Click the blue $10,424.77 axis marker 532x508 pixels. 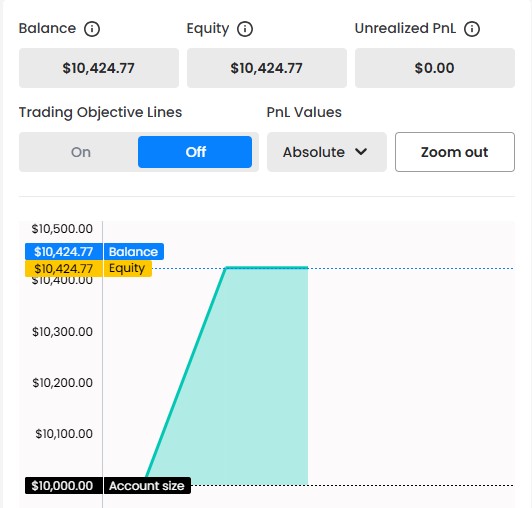click(63, 252)
